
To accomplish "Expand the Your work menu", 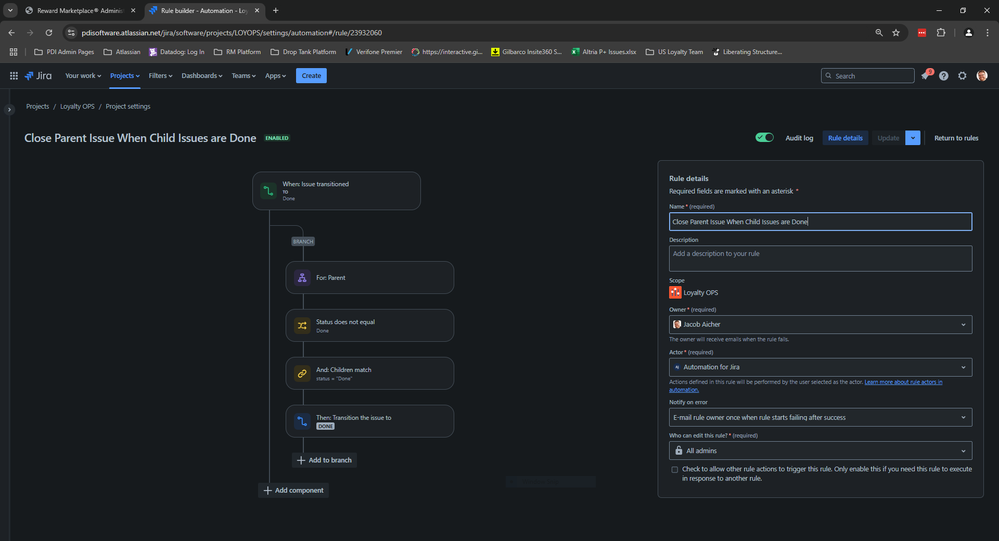I will coord(83,76).
